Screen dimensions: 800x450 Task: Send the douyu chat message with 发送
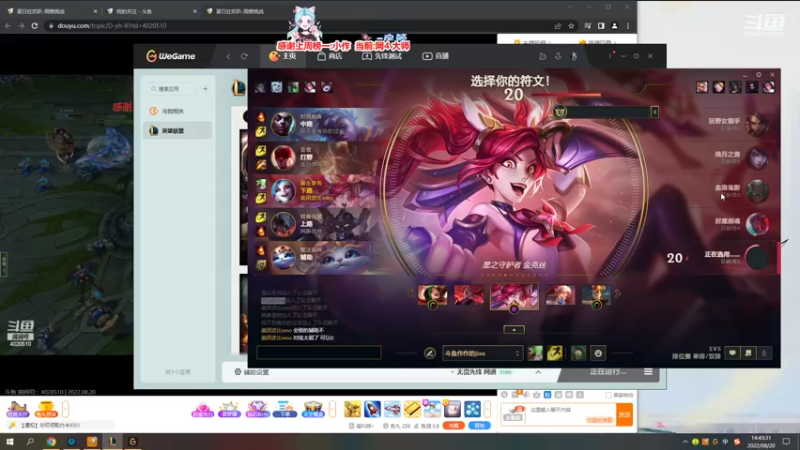625,414
